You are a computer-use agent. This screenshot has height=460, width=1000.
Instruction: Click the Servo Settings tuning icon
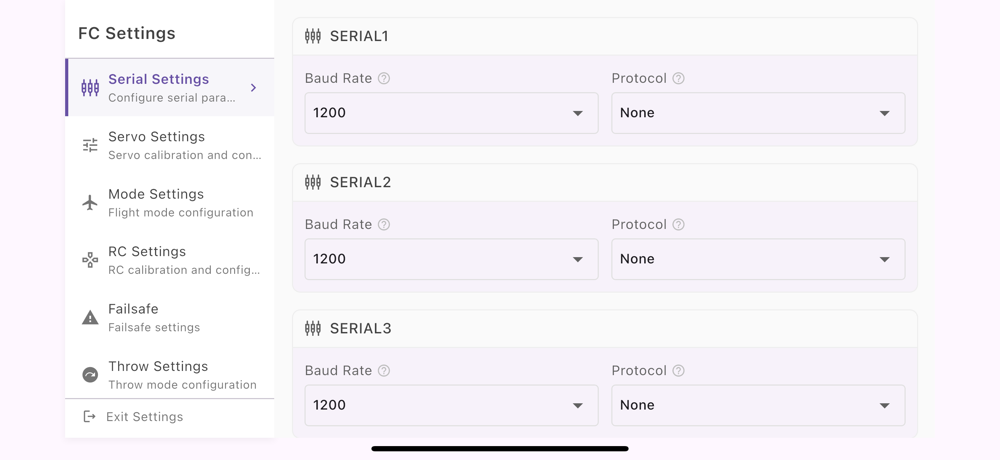tap(90, 145)
